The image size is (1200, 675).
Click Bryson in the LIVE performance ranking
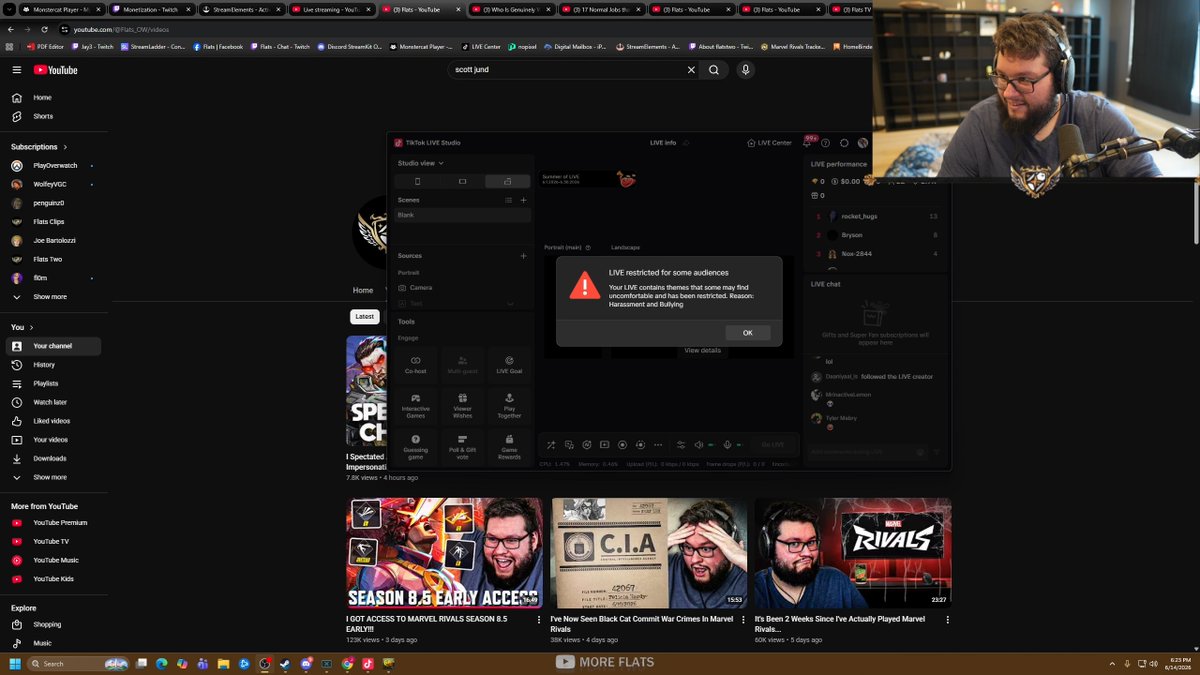(x=851, y=235)
